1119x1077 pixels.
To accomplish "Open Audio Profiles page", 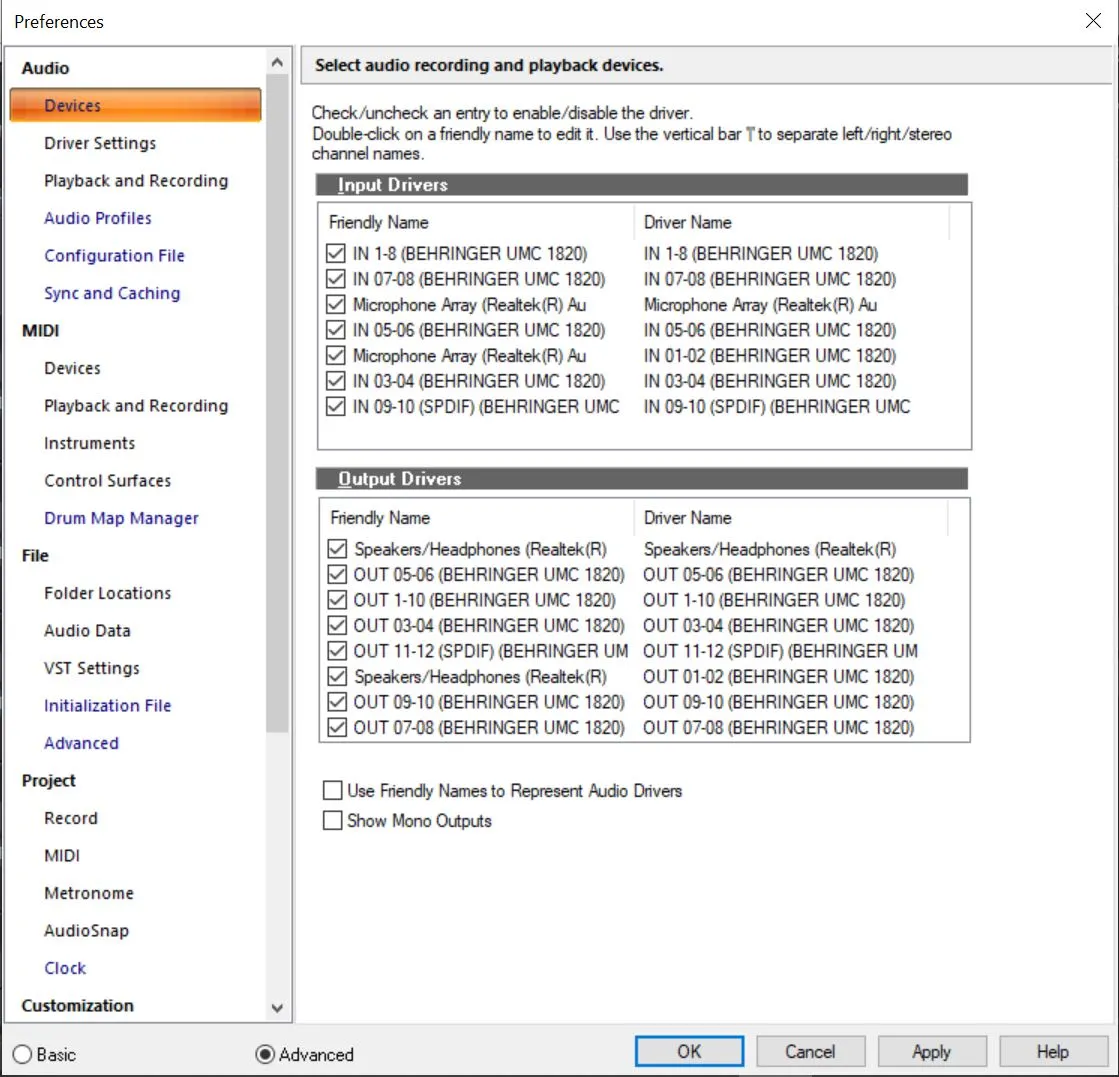I will [98, 218].
